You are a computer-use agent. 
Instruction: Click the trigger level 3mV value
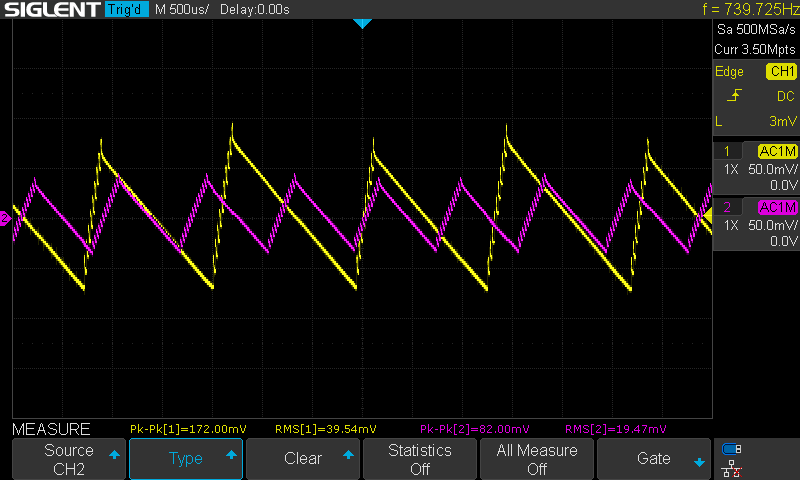pyautogui.click(x=783, y=121)
